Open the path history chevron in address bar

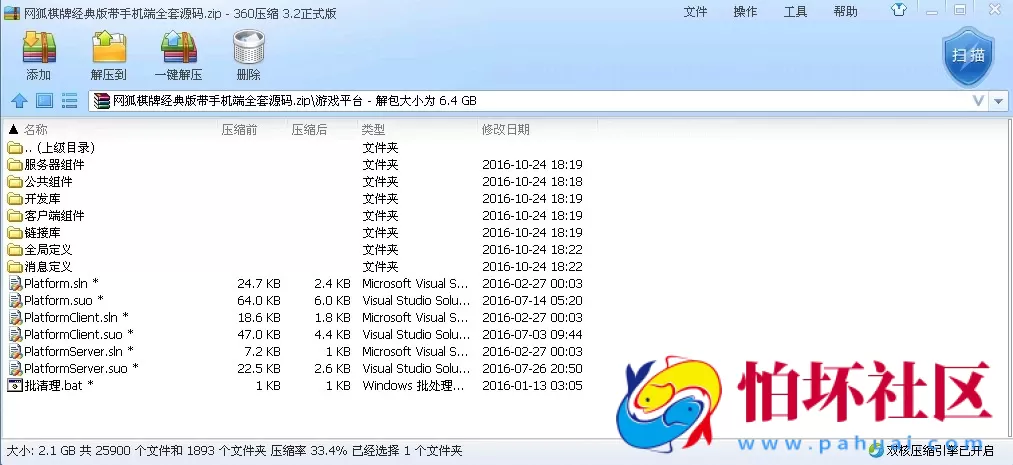[978, 101]
